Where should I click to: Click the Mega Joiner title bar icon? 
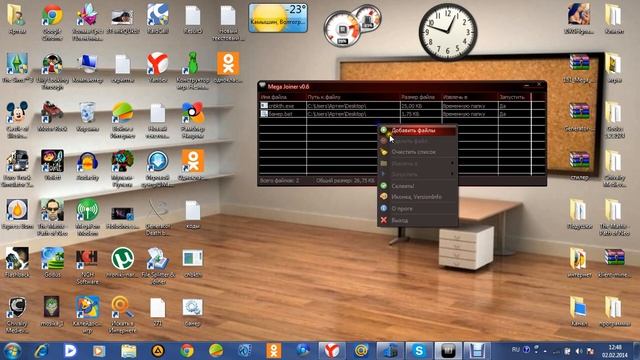click(262, 86)
